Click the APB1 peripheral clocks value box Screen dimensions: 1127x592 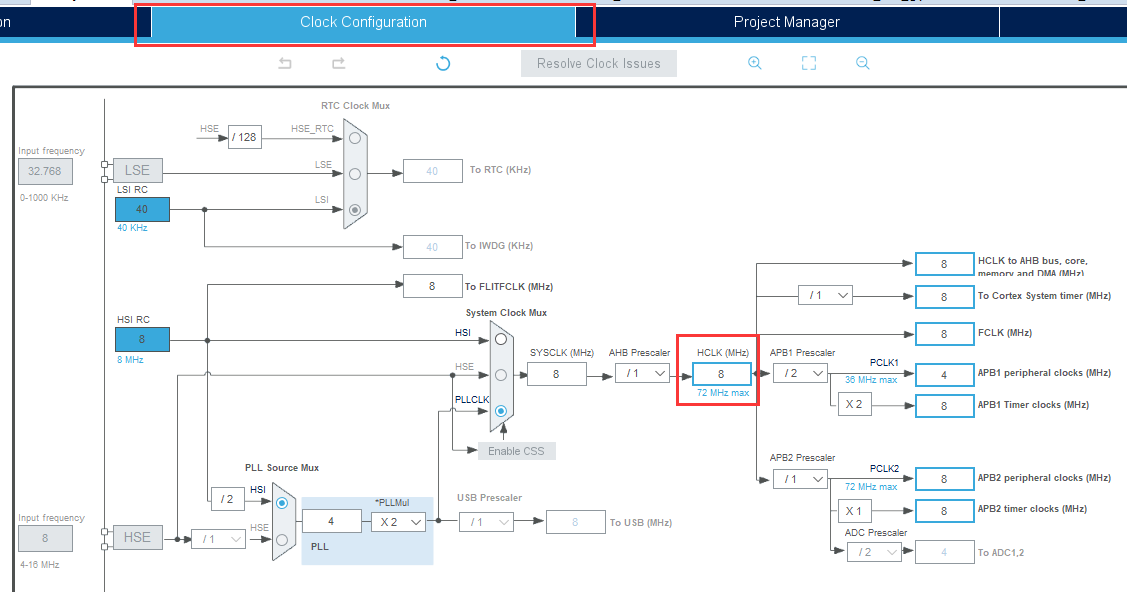pos(944,374)
